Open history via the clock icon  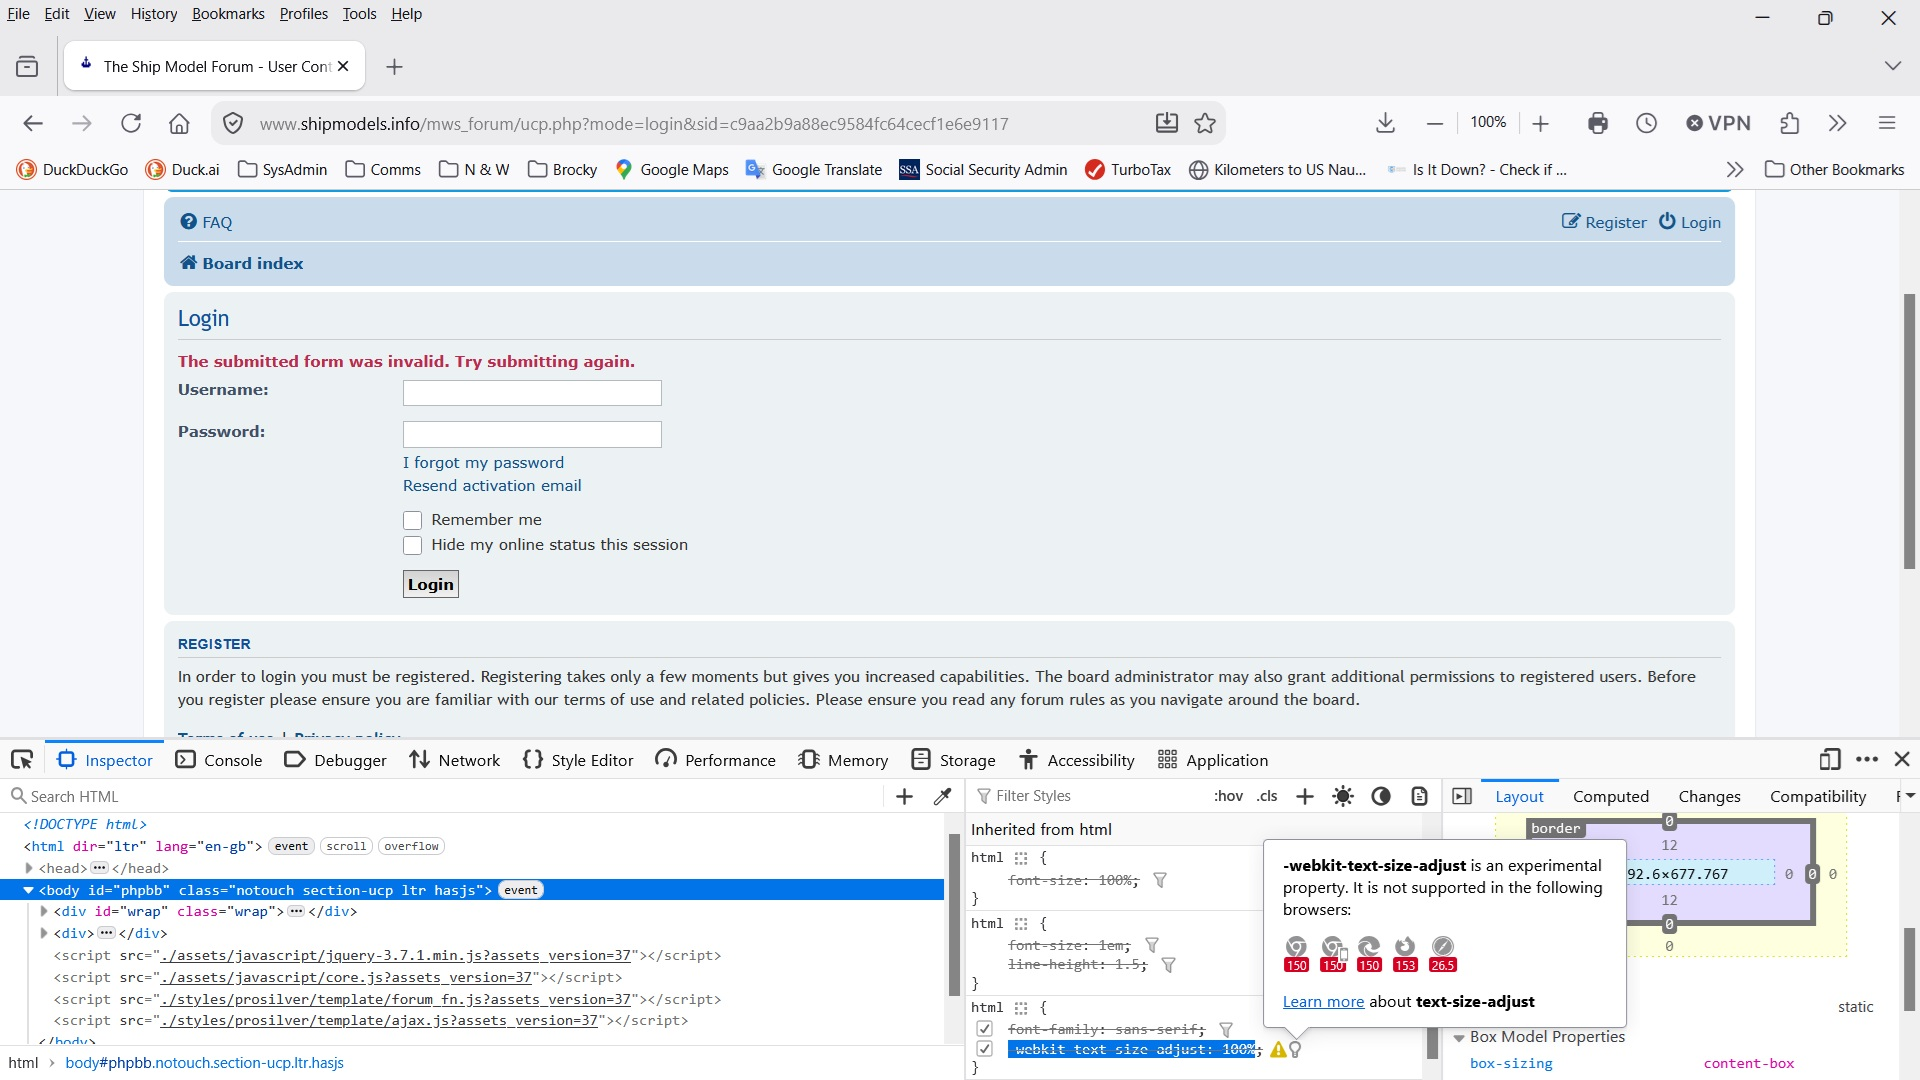tap(1646, 123)
